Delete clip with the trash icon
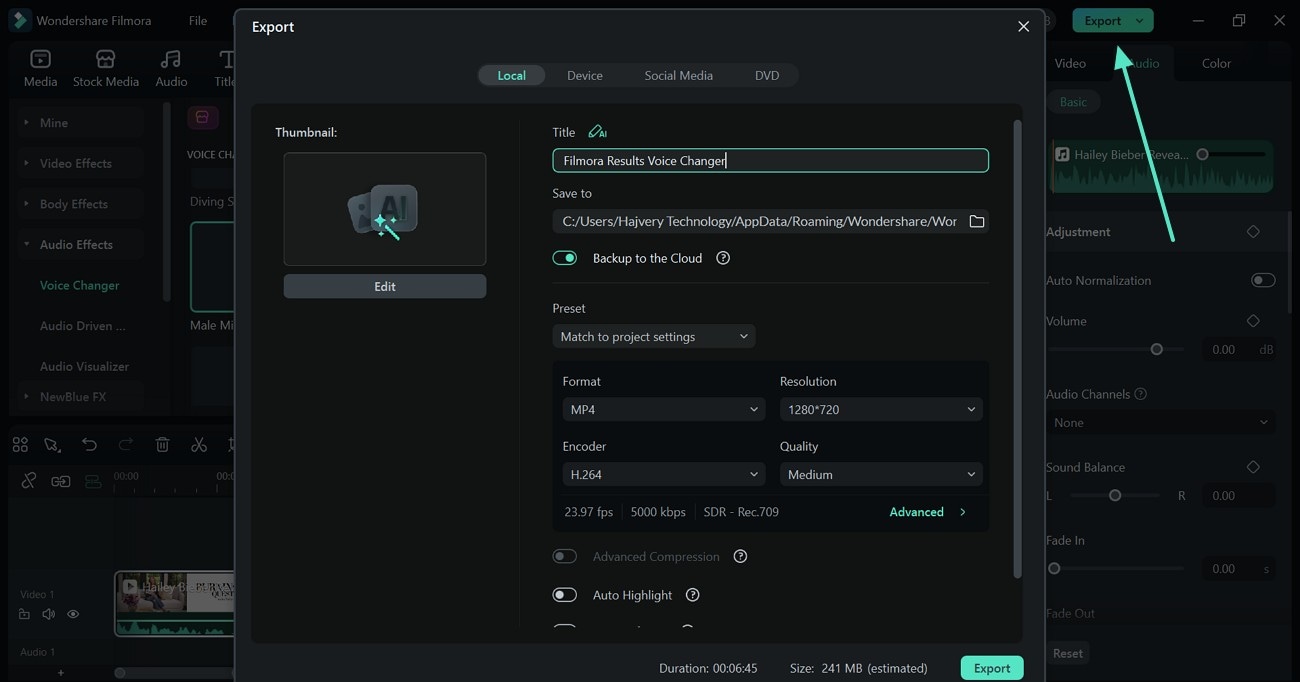This screenshot has width=1300, height=682. pos(162,445)
